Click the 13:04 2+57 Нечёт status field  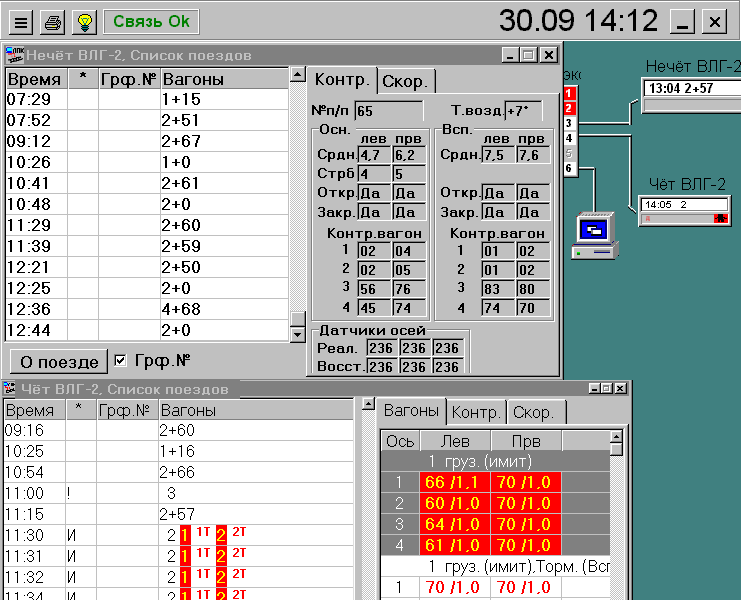point(692,88)
